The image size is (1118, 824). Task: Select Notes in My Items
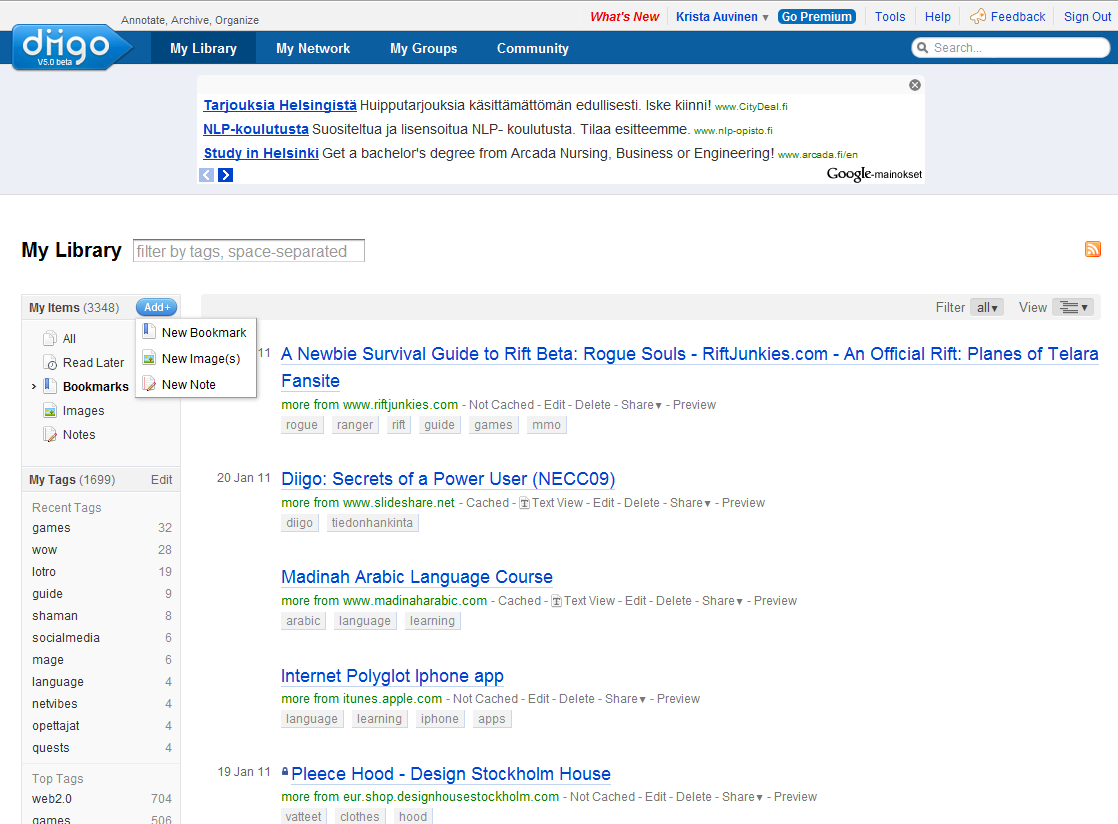(x=79, y=435)
